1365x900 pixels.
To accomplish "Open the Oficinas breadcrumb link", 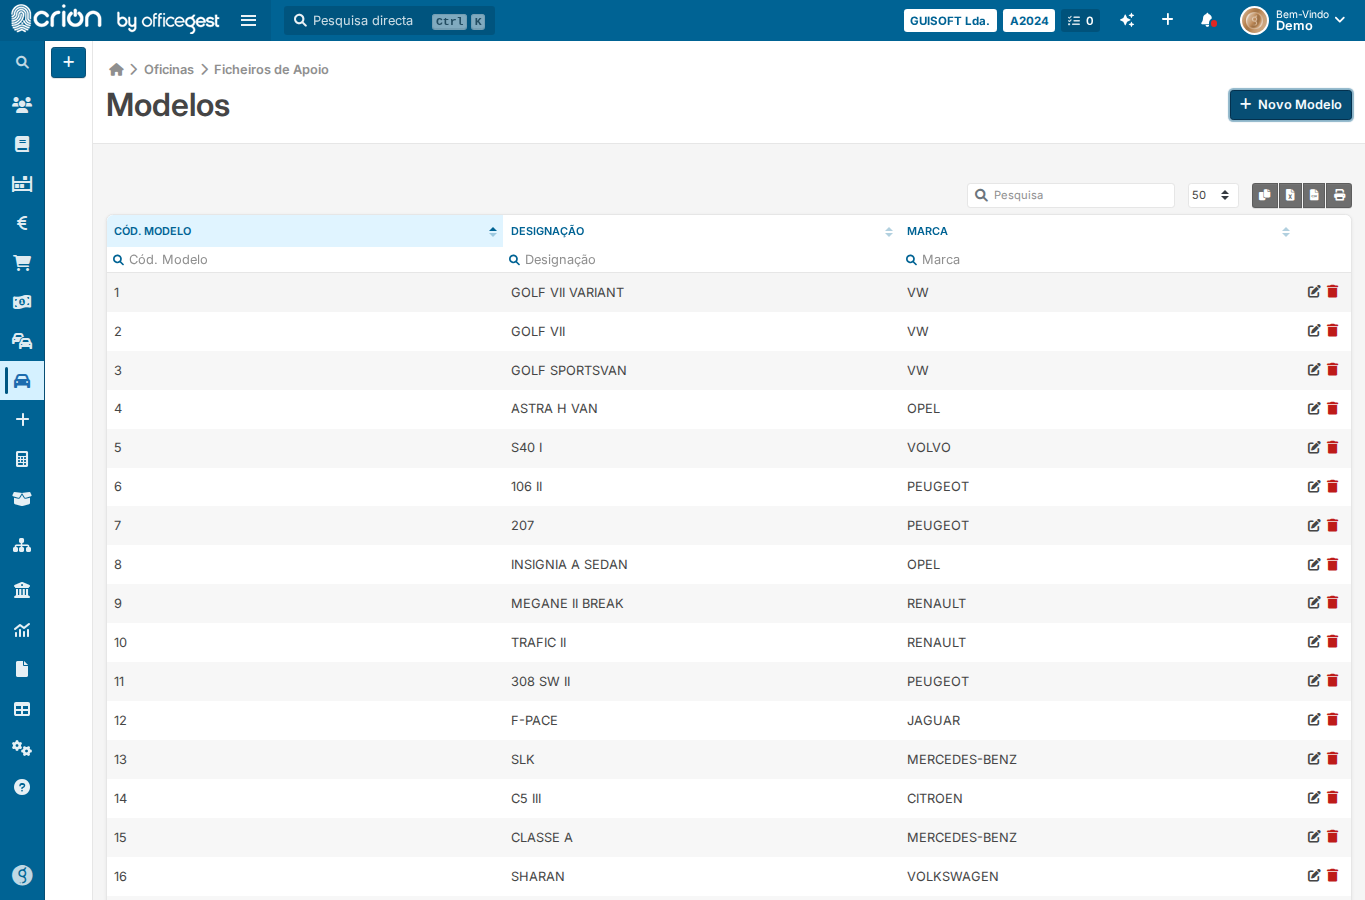I will click(169, 69).
